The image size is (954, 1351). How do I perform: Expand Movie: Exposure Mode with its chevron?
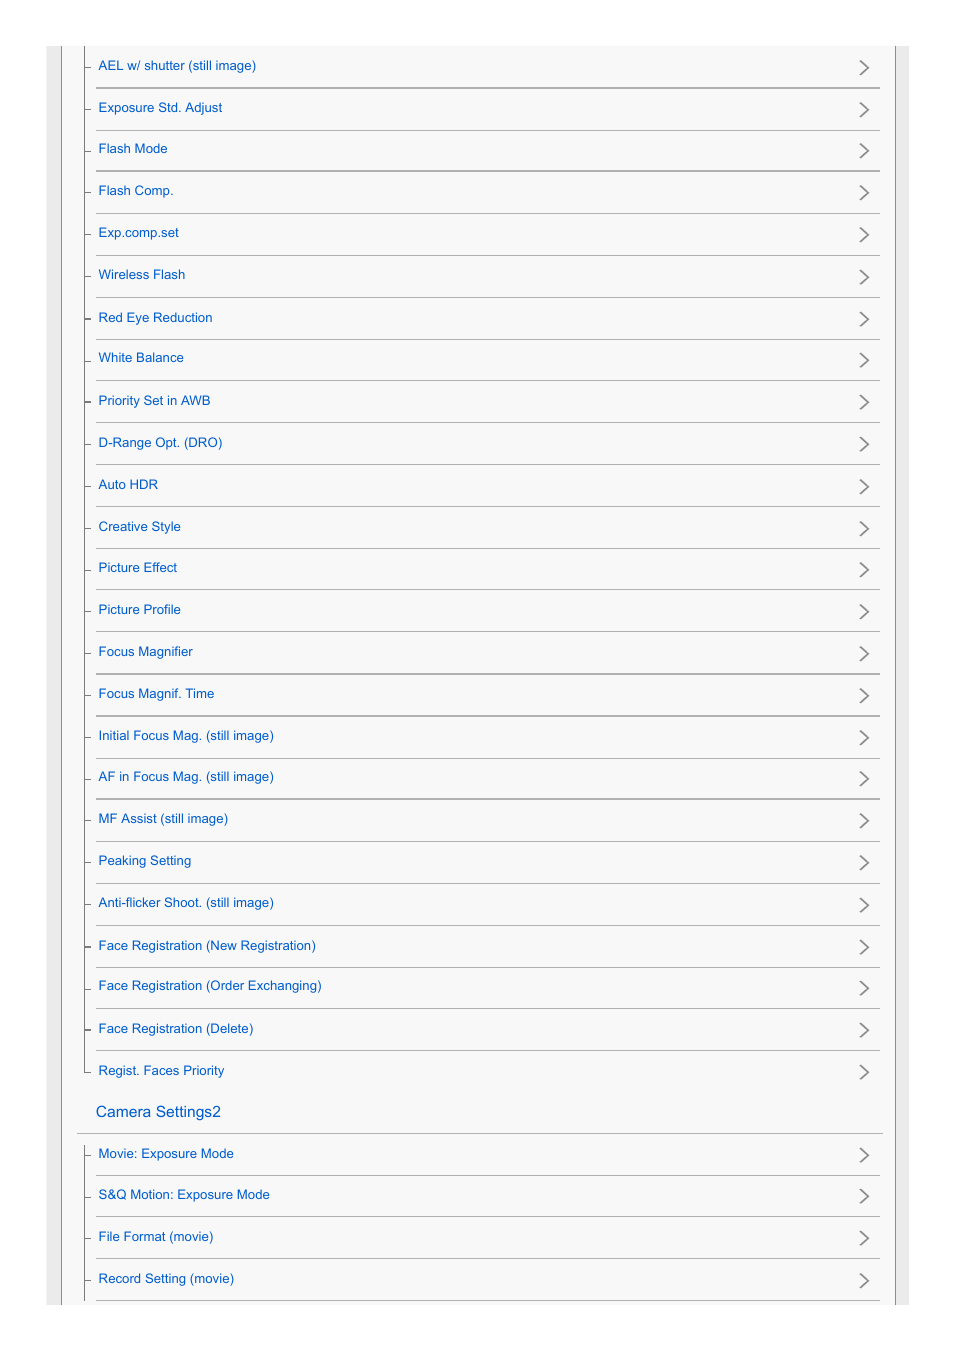pyautogui.click(x=864, y=1156)
